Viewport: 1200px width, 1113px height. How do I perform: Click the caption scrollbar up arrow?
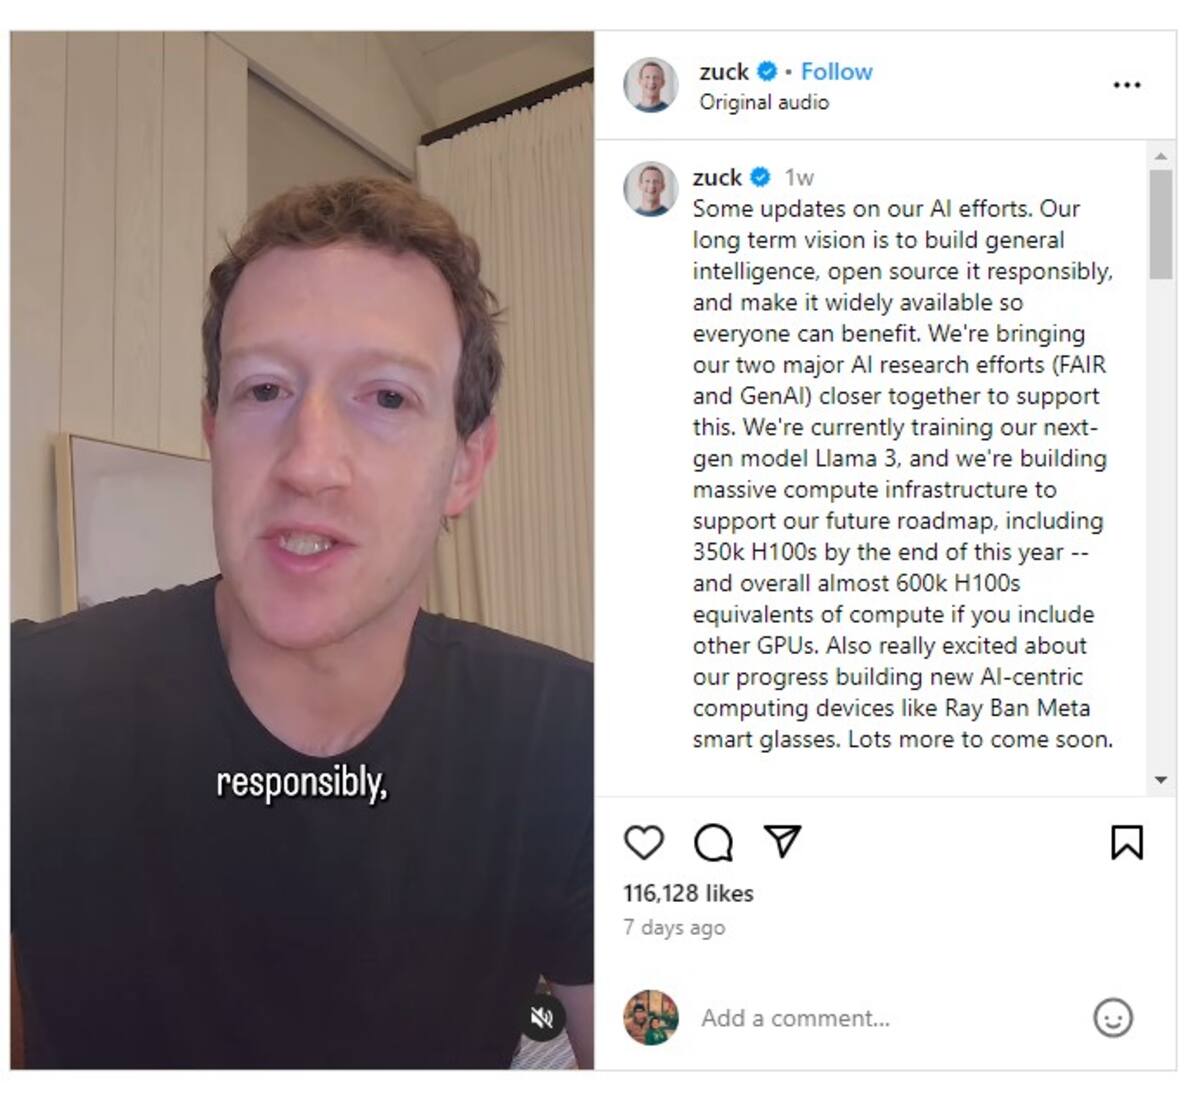point(1160,156)
